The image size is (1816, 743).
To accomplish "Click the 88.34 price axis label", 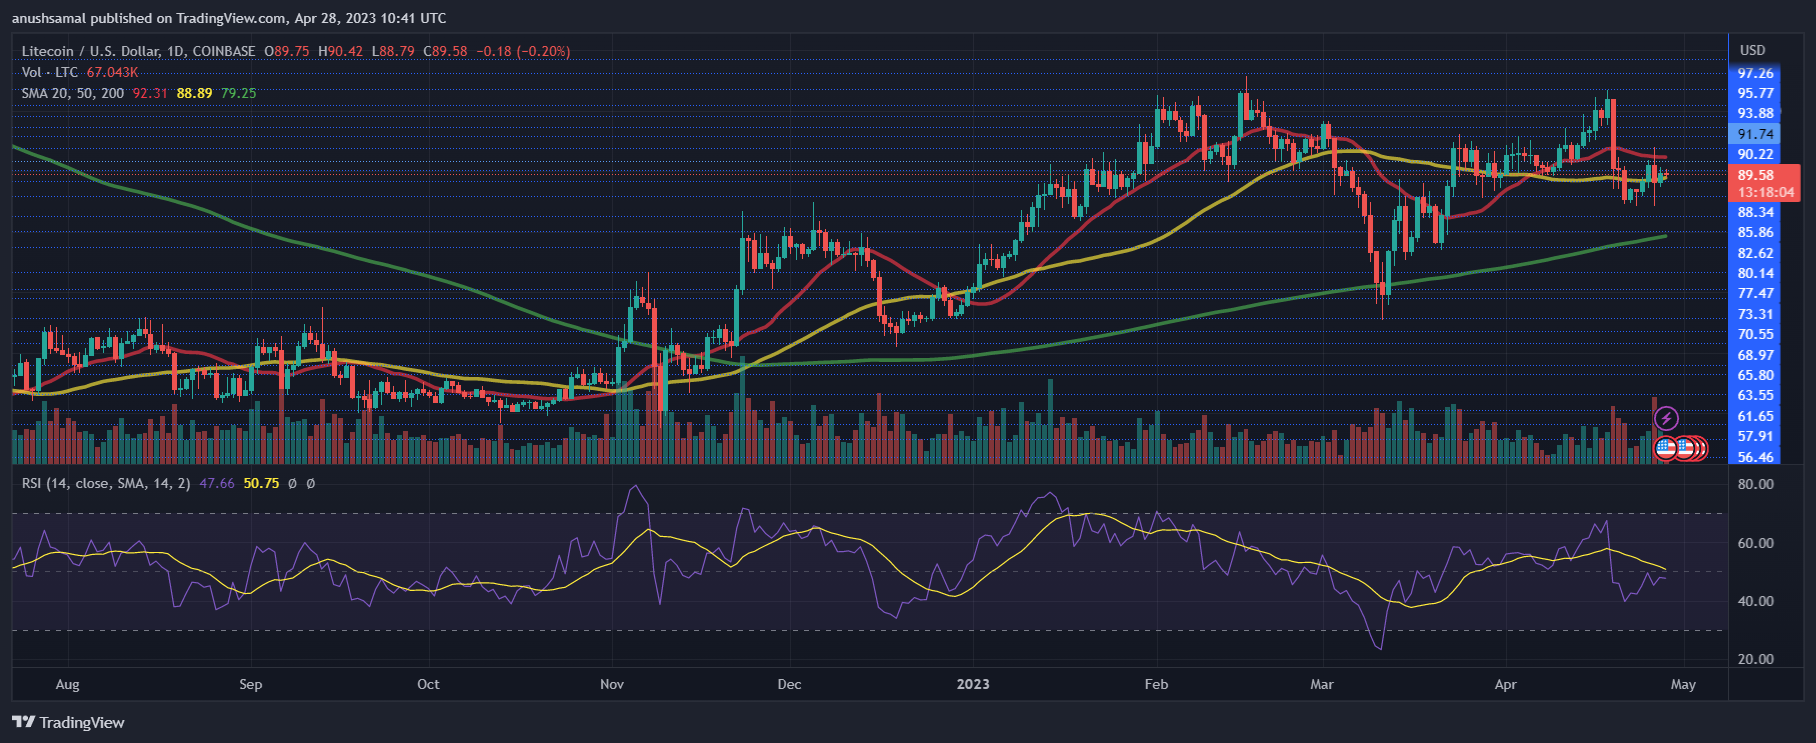I will (1755, 212).
